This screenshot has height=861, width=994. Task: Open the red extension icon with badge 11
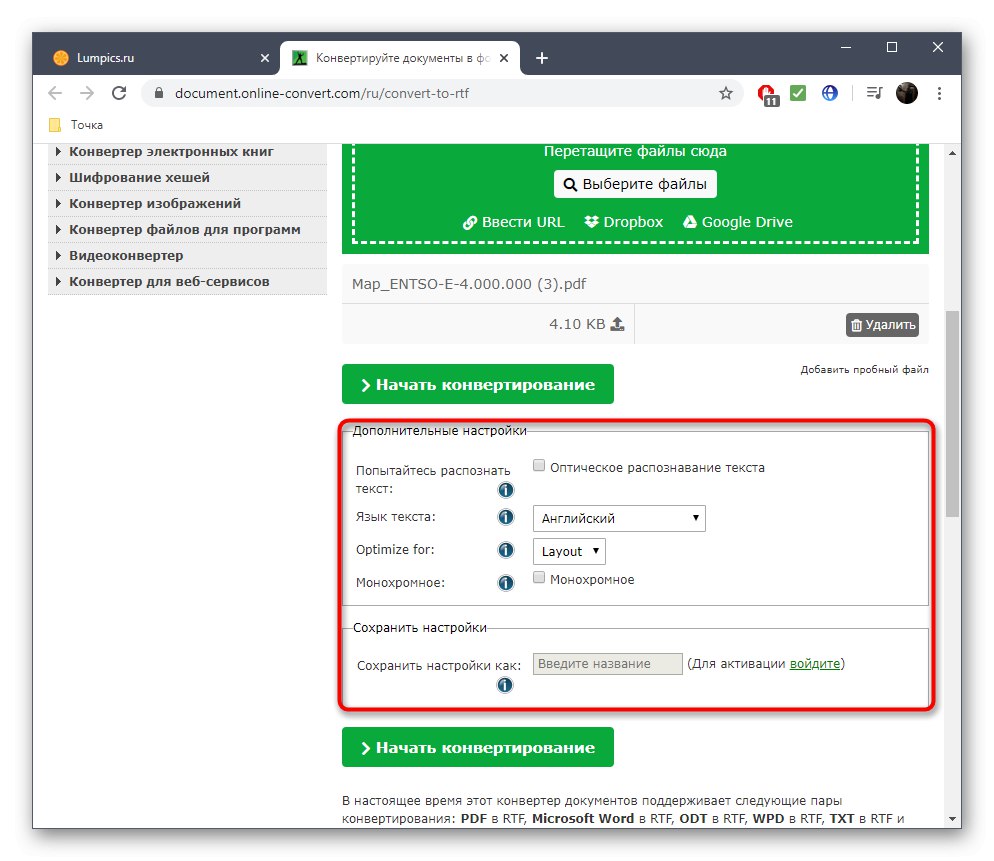pos(765,92)
